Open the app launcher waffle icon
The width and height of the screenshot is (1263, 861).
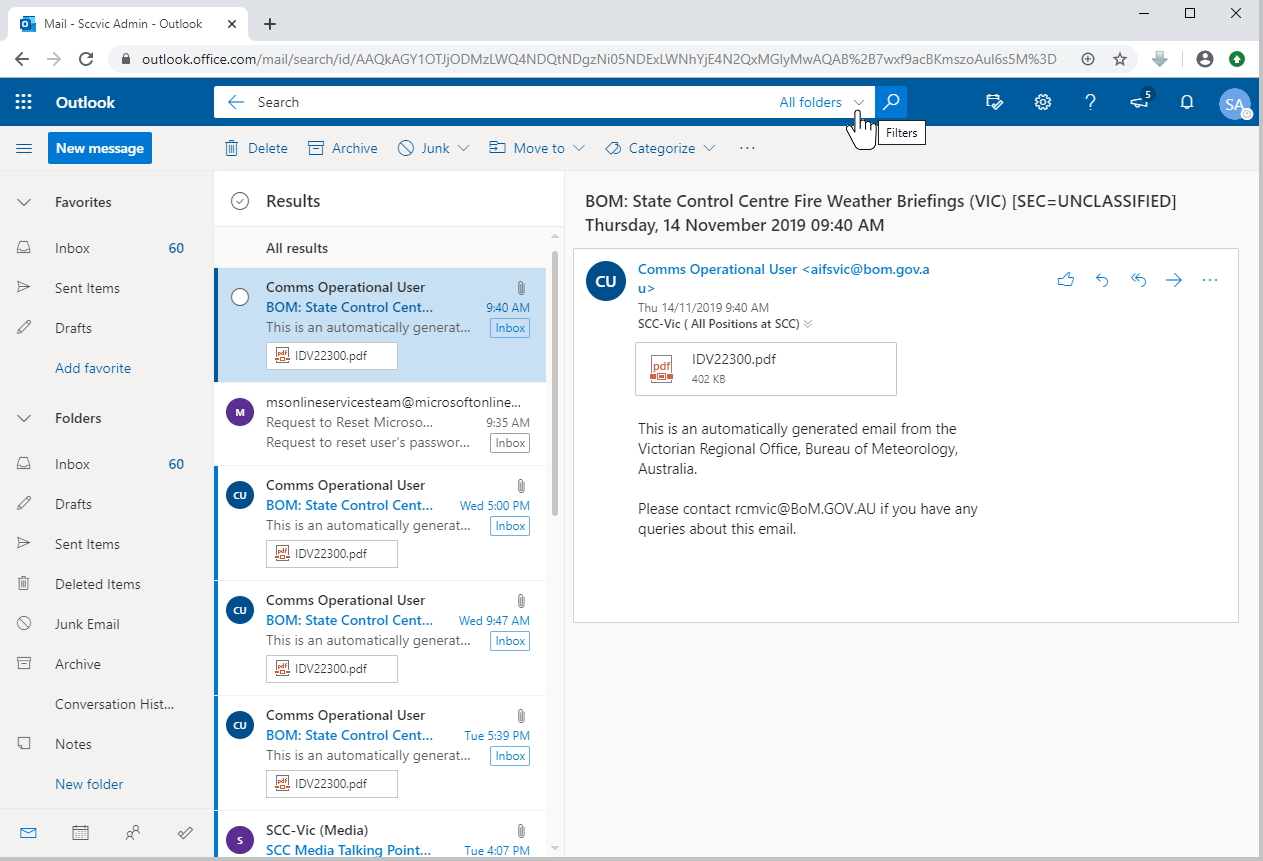24,102
